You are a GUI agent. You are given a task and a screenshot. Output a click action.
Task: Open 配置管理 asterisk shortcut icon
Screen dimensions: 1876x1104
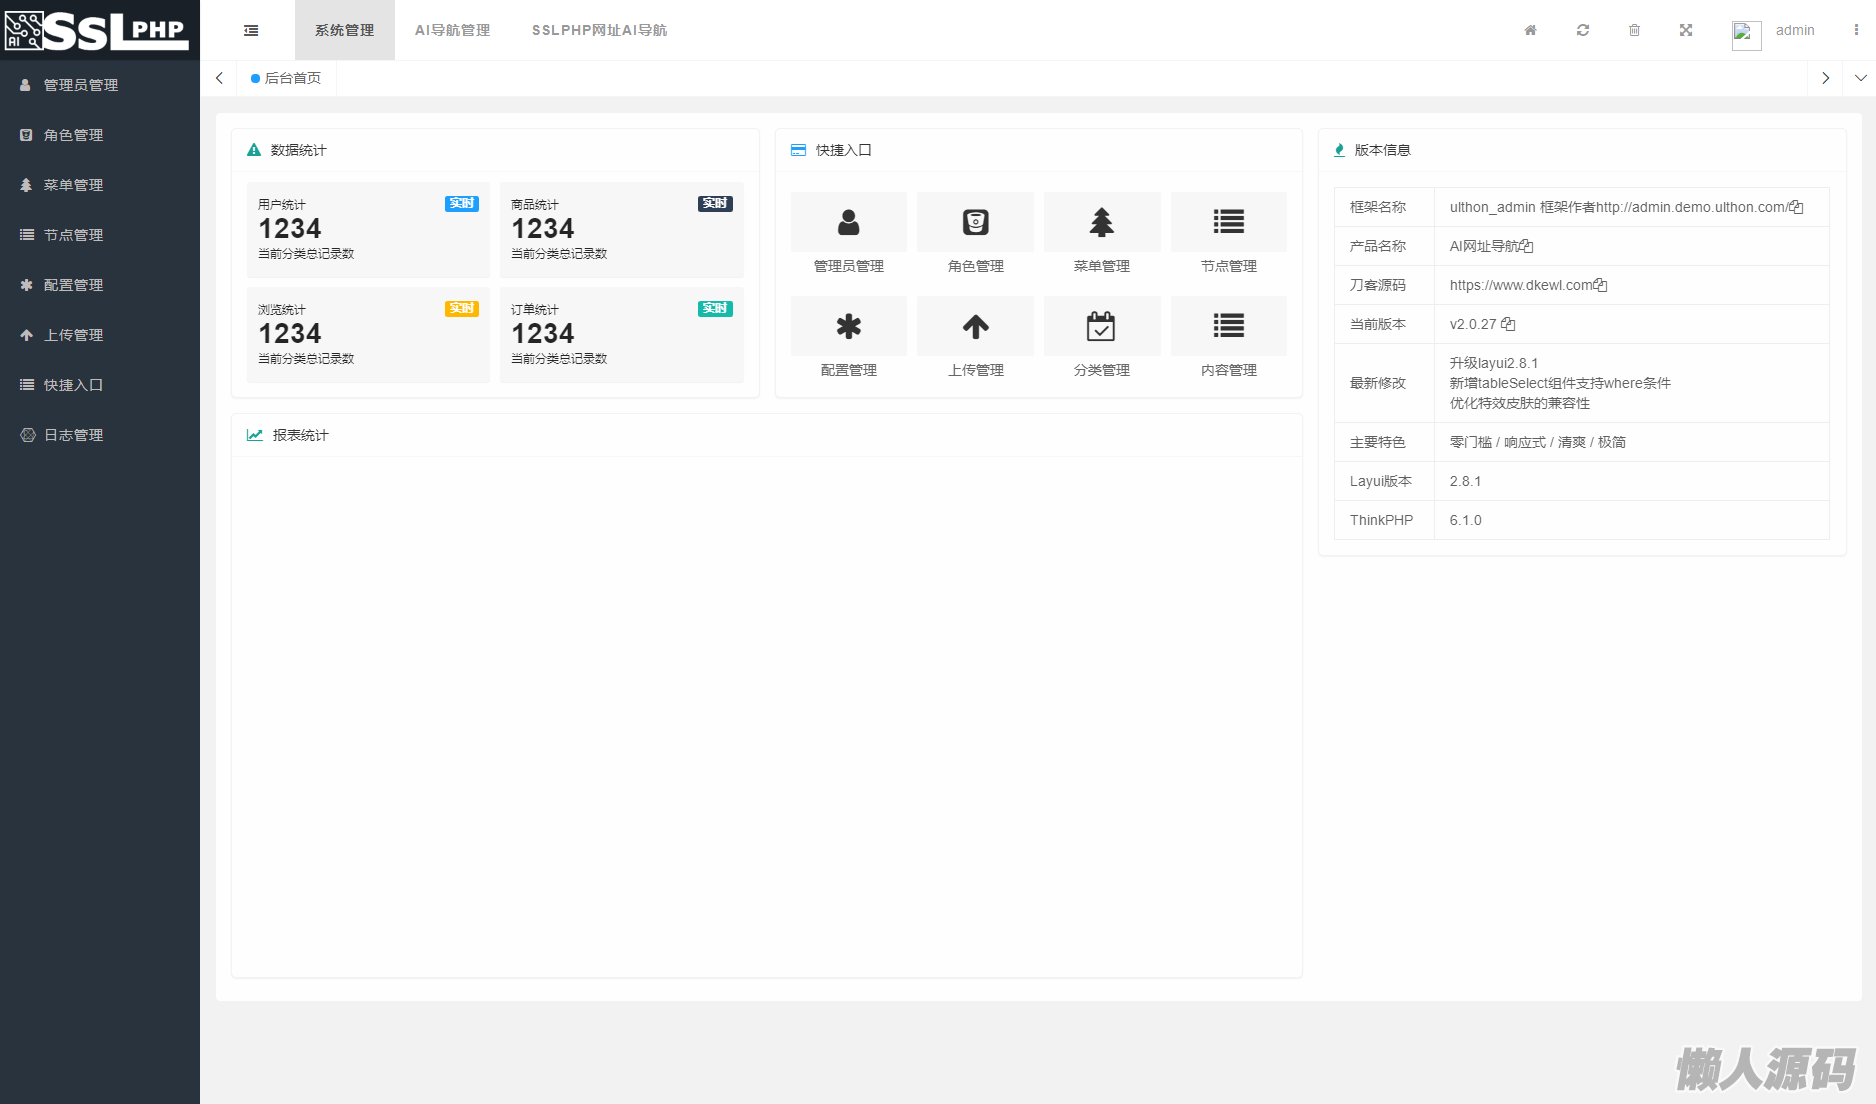click(848, 326)
